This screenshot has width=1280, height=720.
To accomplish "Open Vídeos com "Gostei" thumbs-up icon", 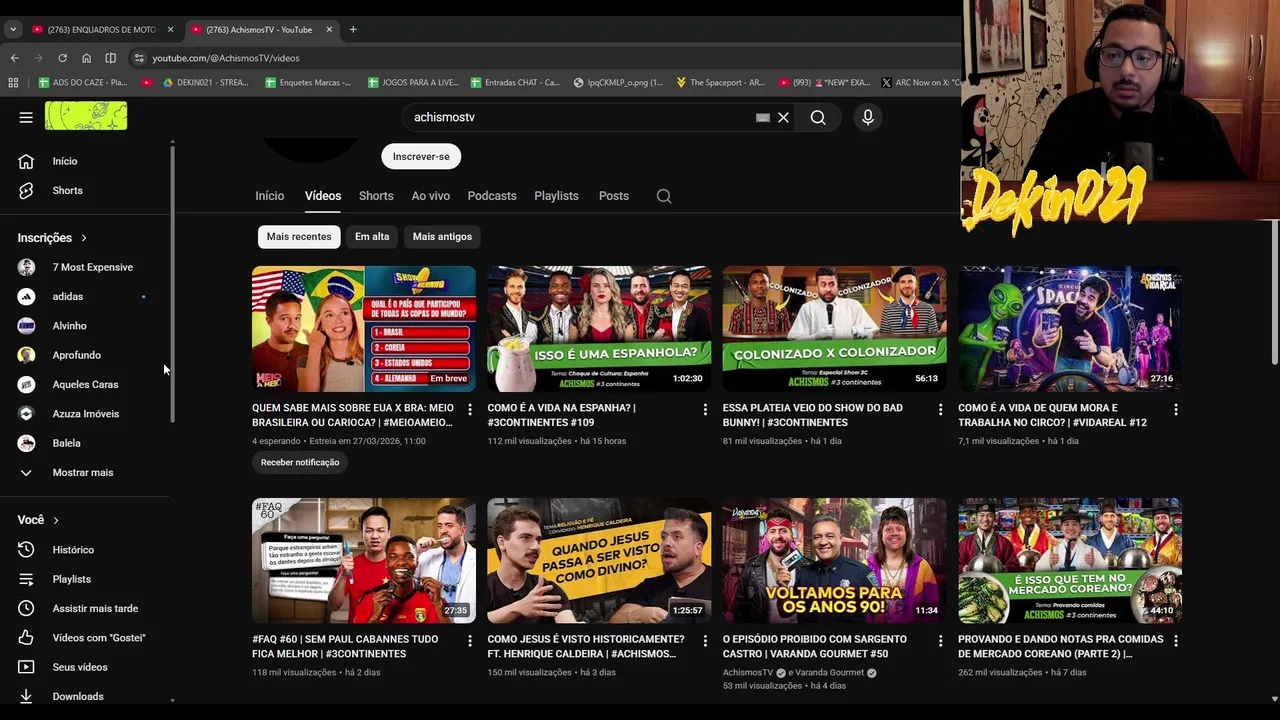I will pos(26,637).
